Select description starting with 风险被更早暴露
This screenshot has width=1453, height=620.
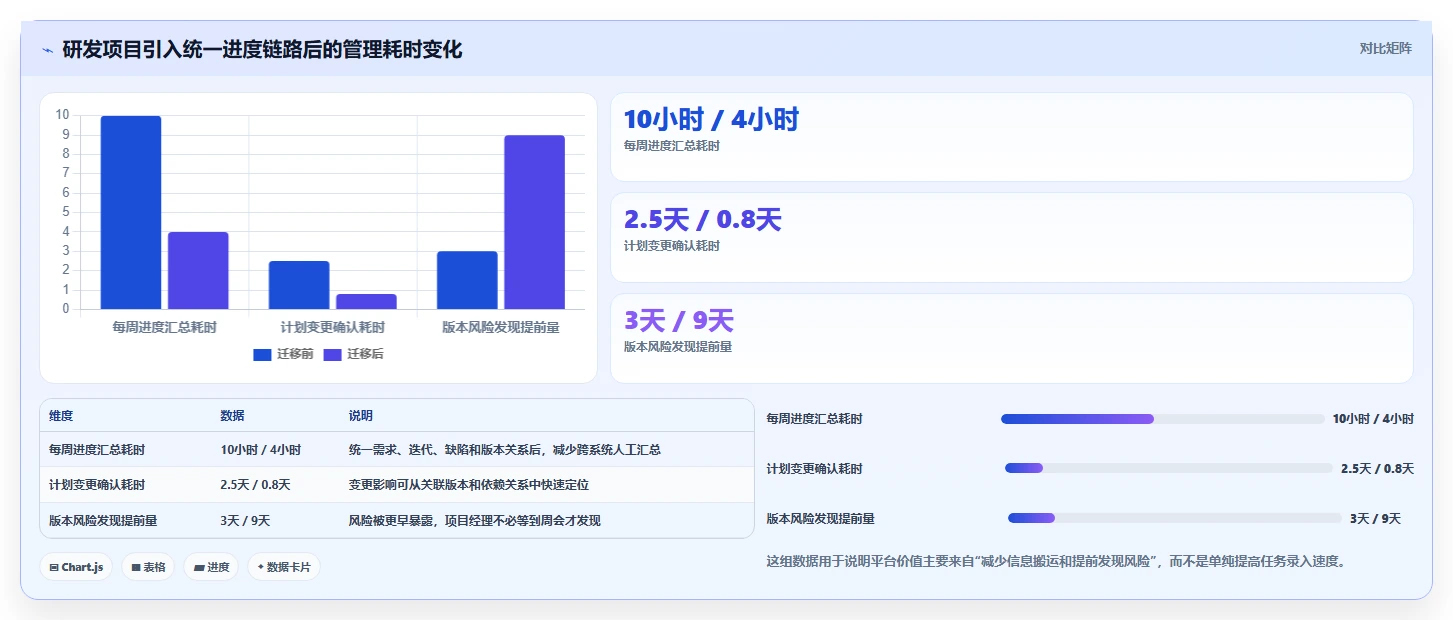click(475, 521)
